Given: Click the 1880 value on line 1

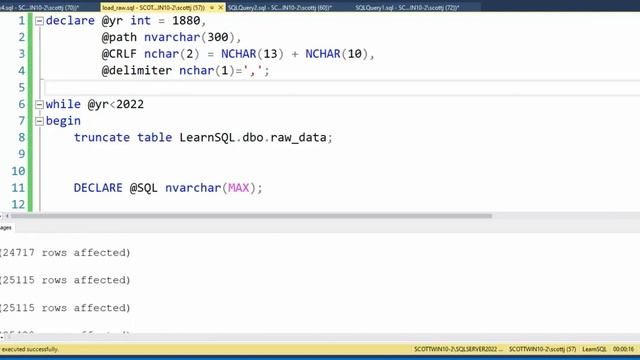Looking at the screenshot, I should point(186,20).
